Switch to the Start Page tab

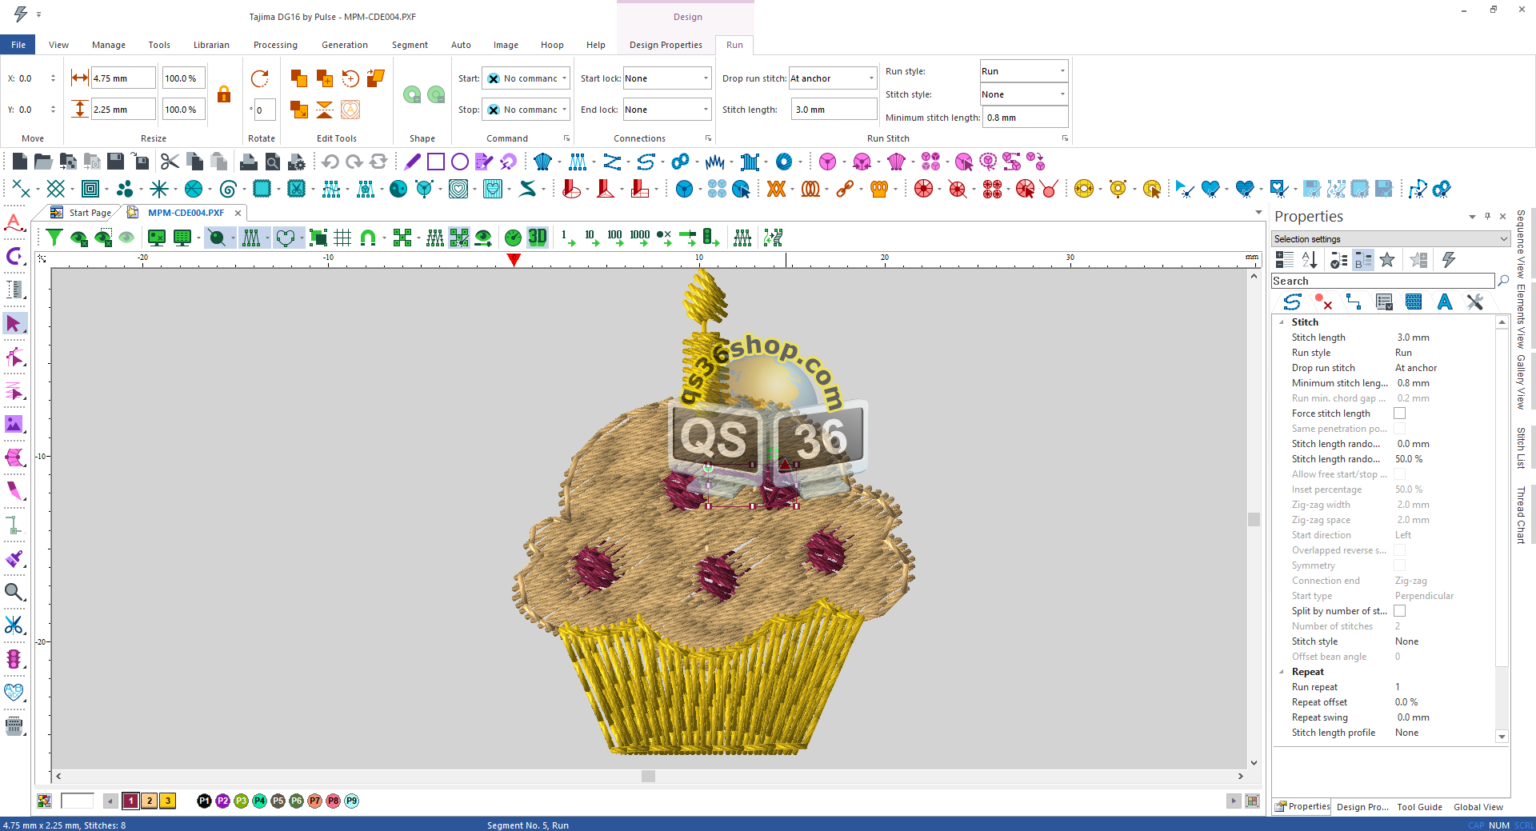click(x=89, y=213)
